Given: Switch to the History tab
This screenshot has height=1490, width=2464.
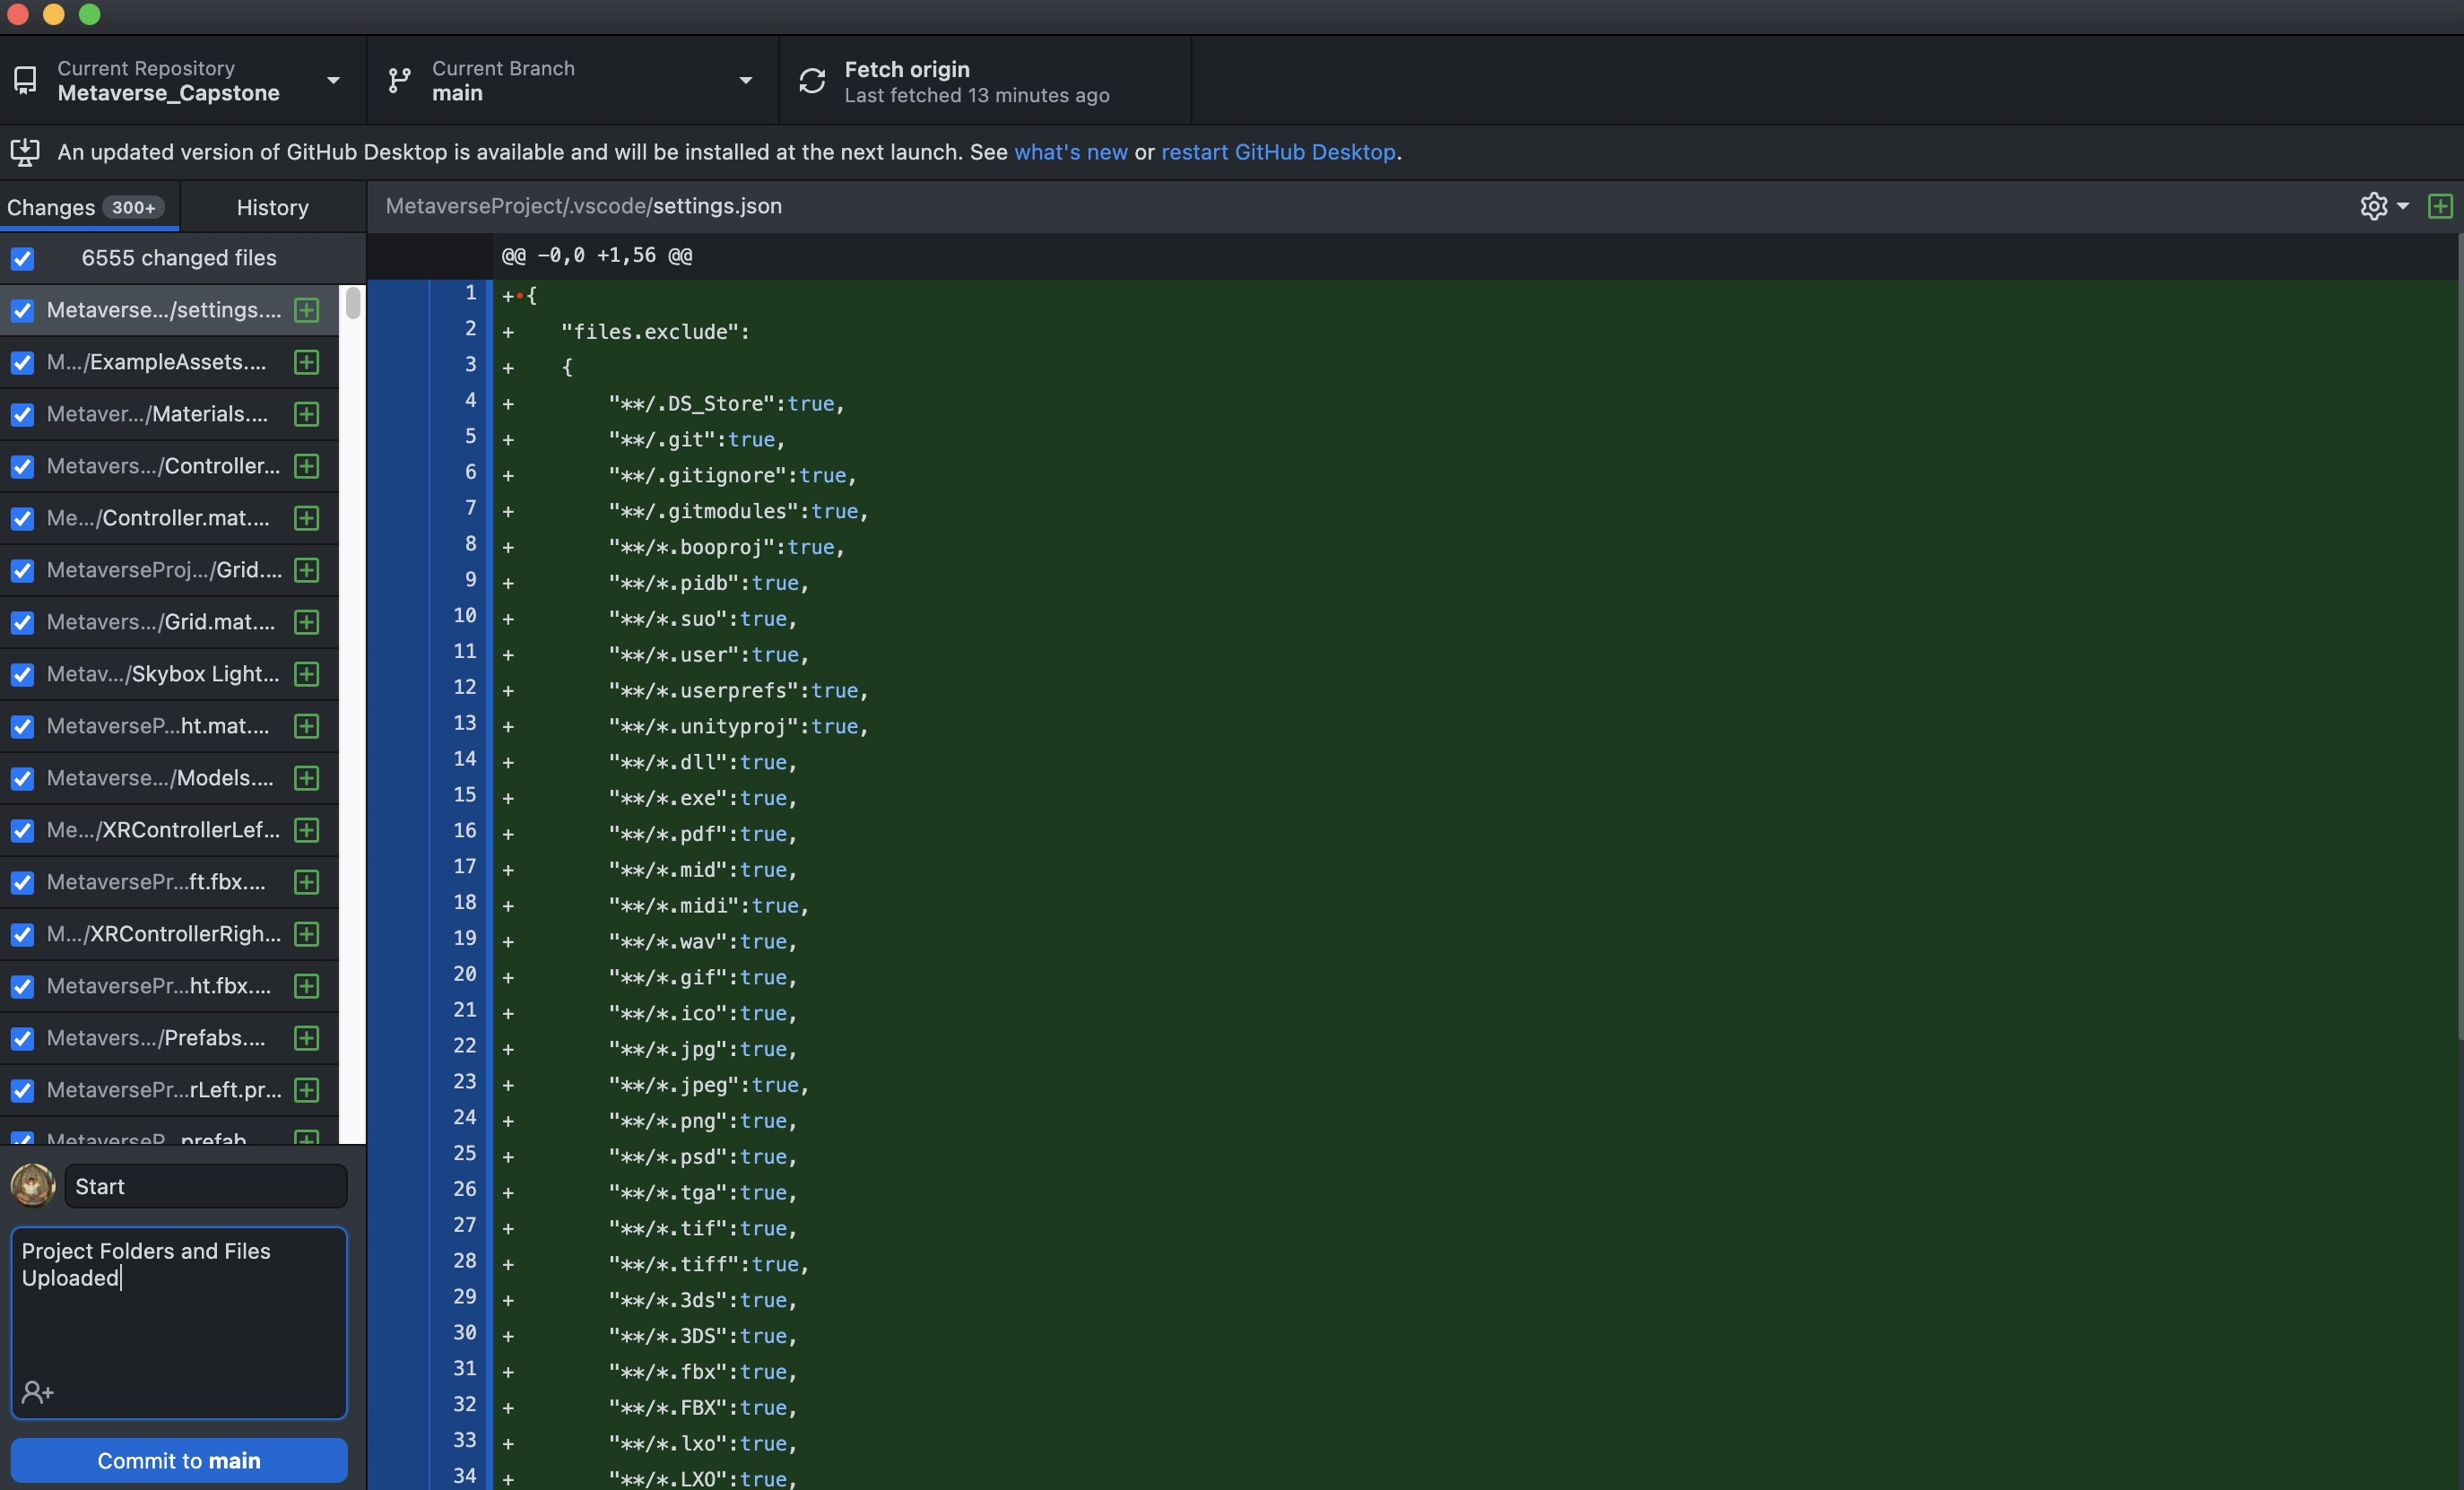Looking at the screenshot, I should pos(273,207).
